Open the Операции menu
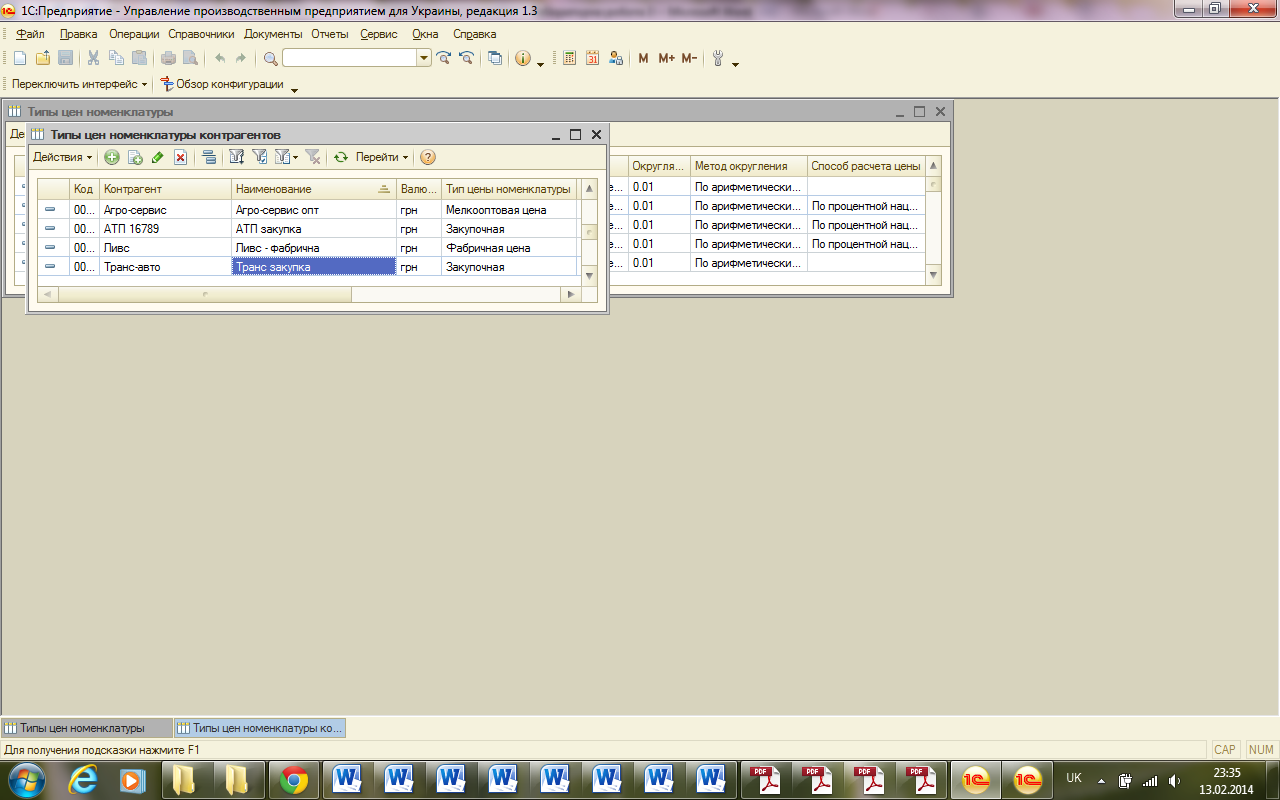 click(134, 34)
